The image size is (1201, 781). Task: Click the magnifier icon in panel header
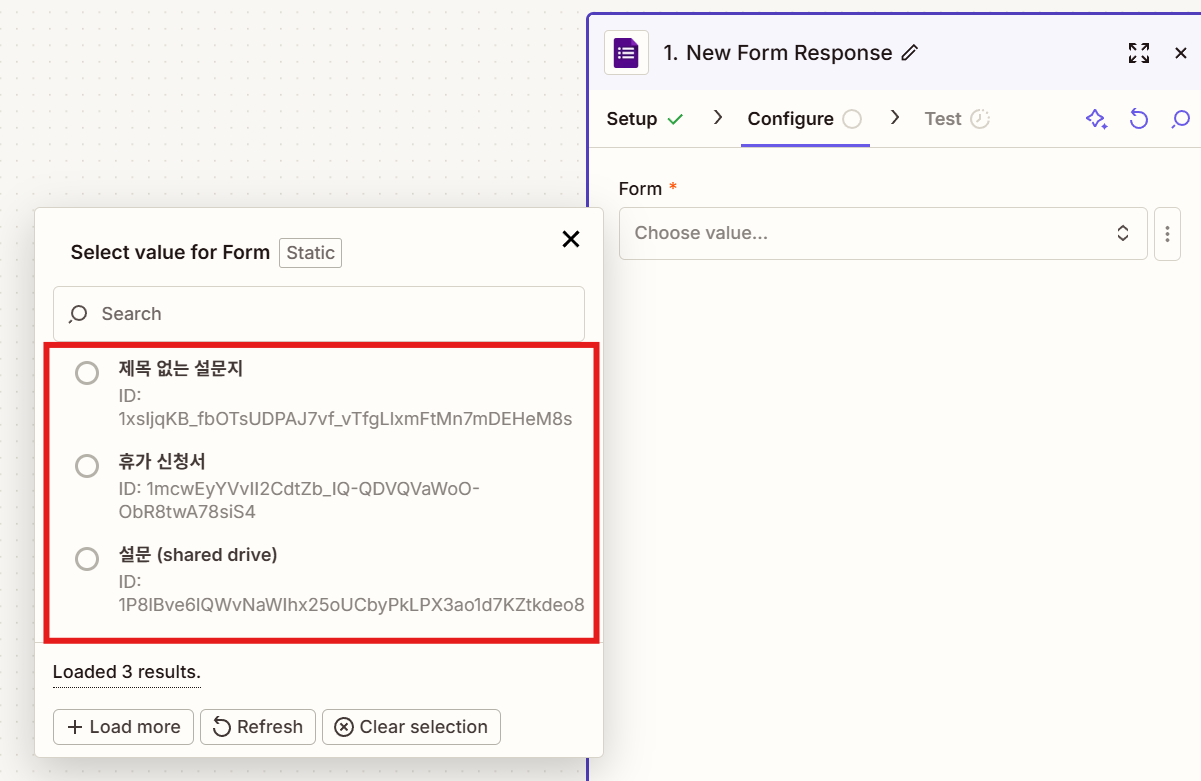click(1180, 119)
